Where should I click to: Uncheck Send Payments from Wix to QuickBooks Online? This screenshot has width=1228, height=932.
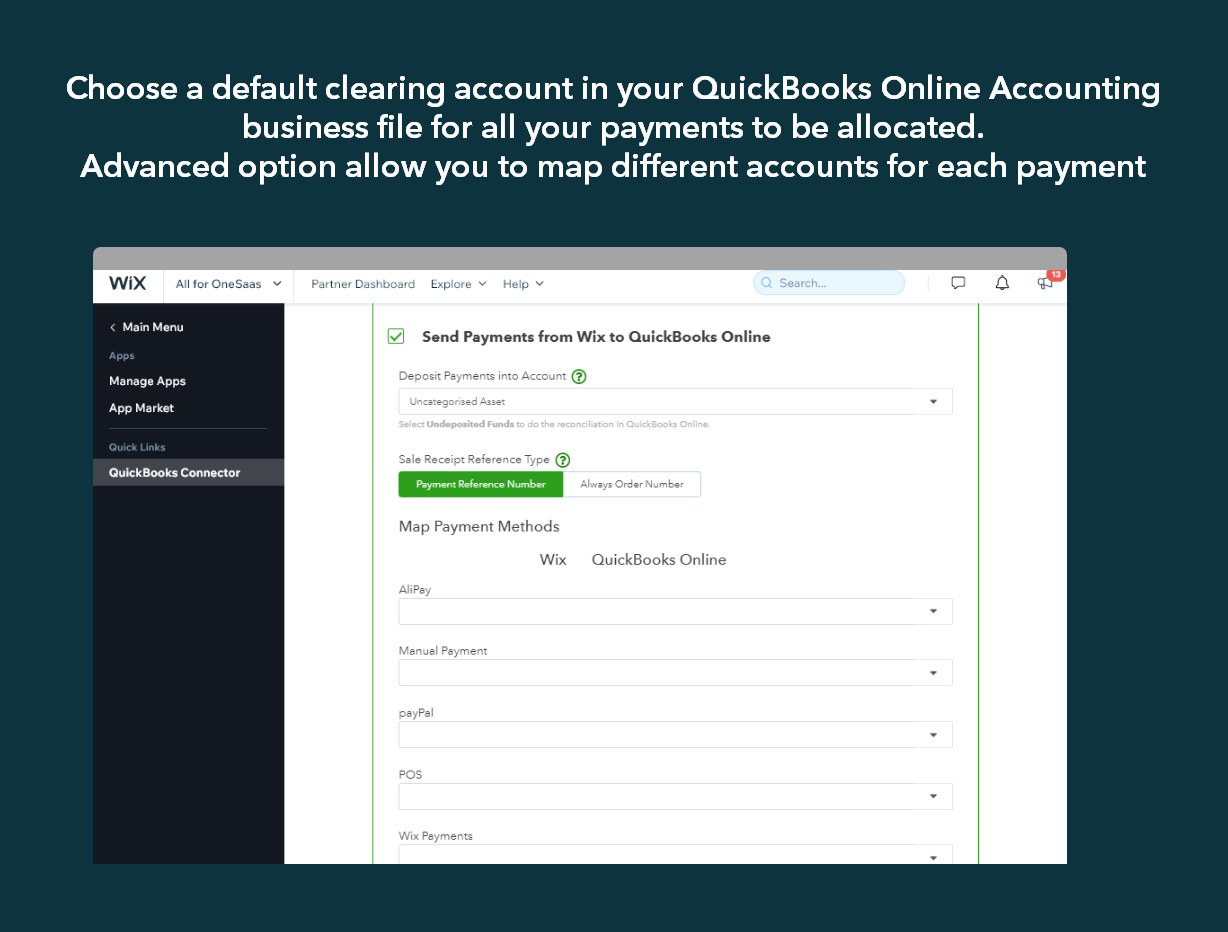[x=396, y=337]
